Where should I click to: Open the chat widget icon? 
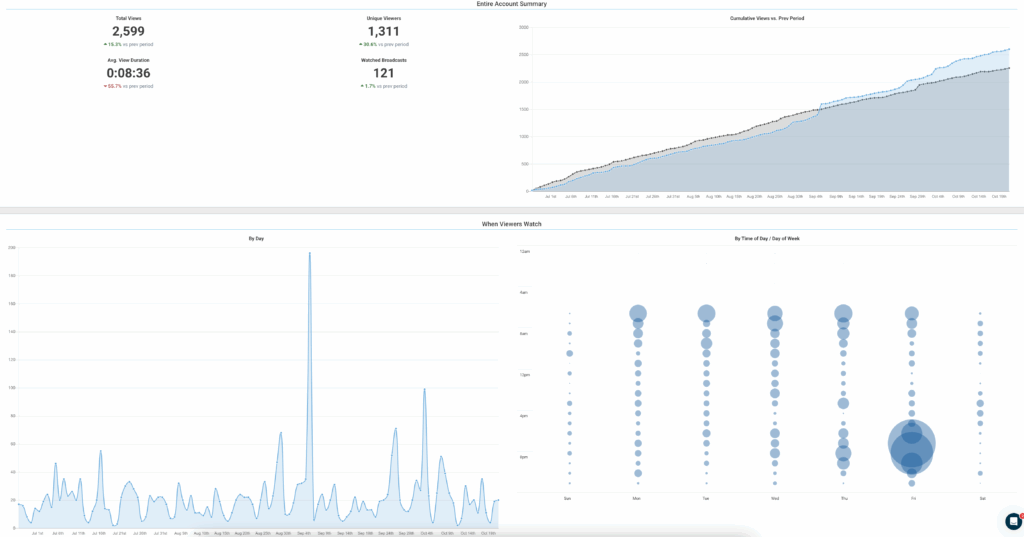click(1013, 521)
